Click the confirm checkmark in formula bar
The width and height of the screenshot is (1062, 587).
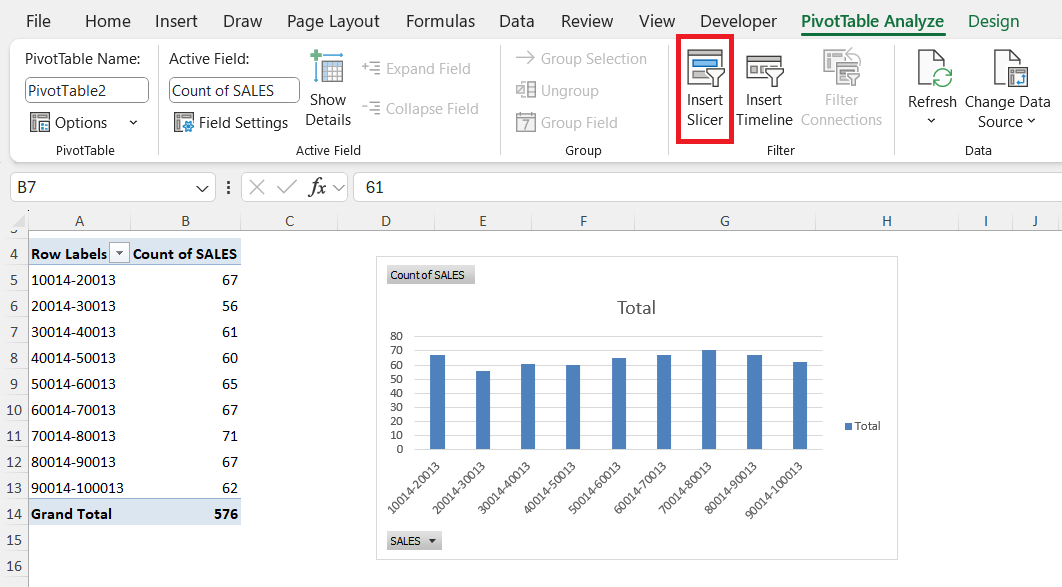tap(286, 187)
